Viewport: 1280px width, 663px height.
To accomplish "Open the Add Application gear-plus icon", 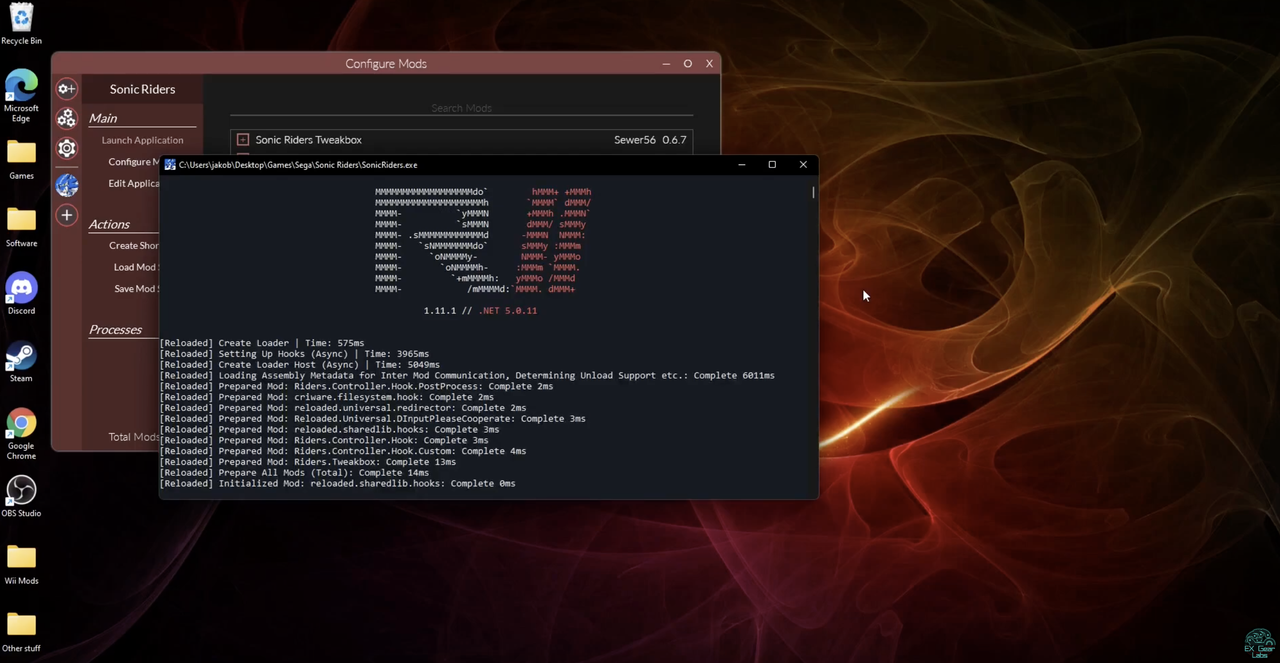I will coord(66,89).
